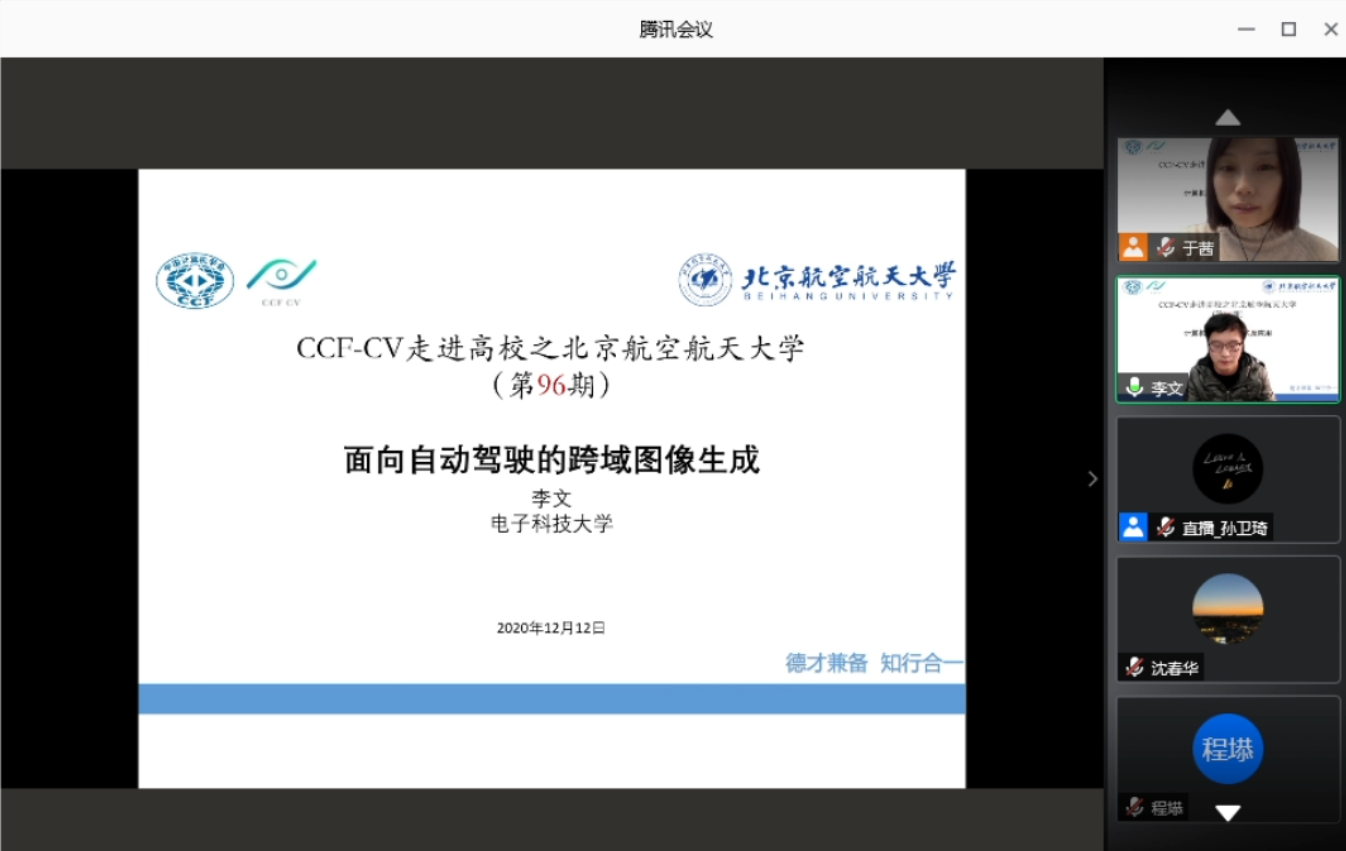The width and height of the screenshot is (1346, 851).
Task: Close the 腾讯会议 window
Action: [1331, 29]
